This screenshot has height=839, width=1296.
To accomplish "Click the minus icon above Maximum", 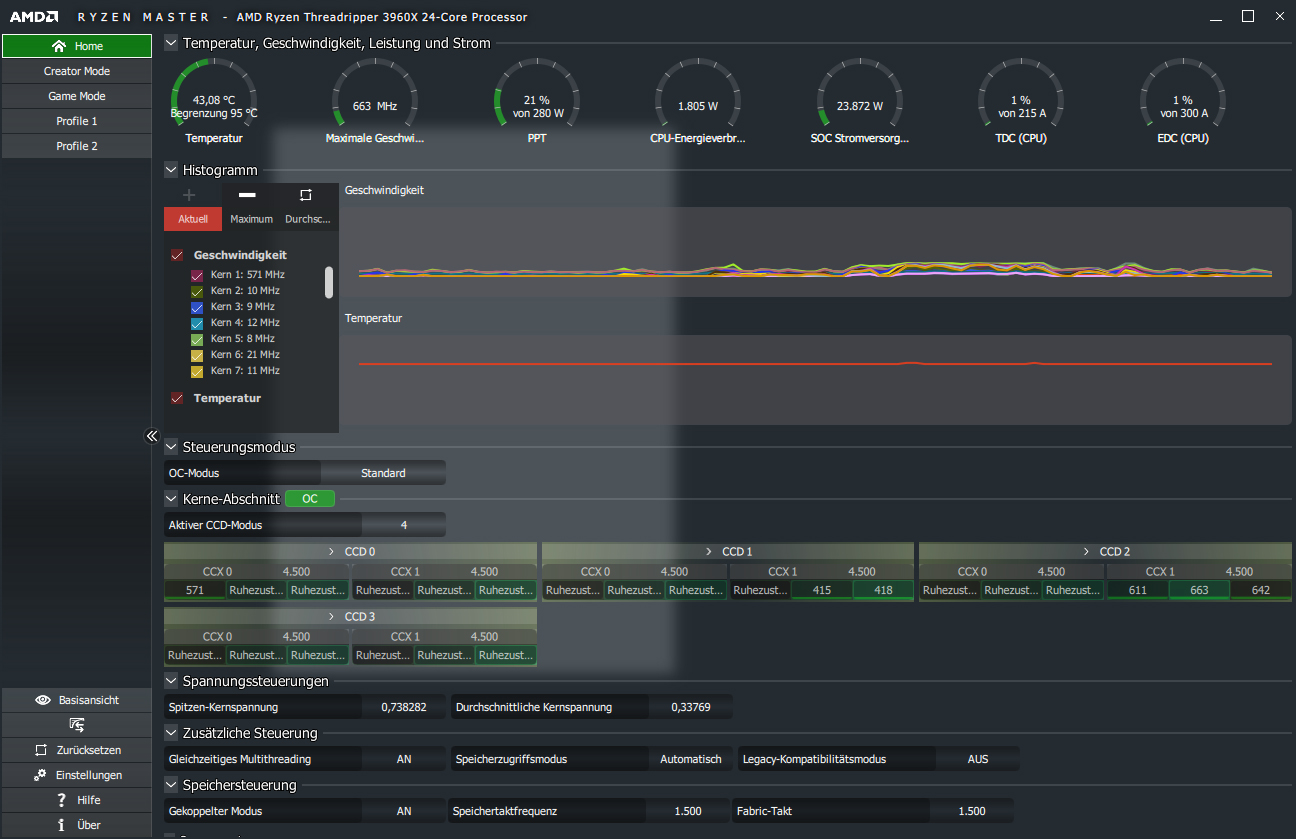I will (247, 195).
